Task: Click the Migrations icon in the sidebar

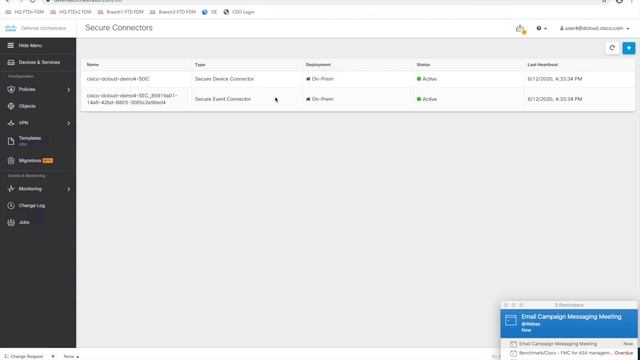Action: click(x=11, y=160)
